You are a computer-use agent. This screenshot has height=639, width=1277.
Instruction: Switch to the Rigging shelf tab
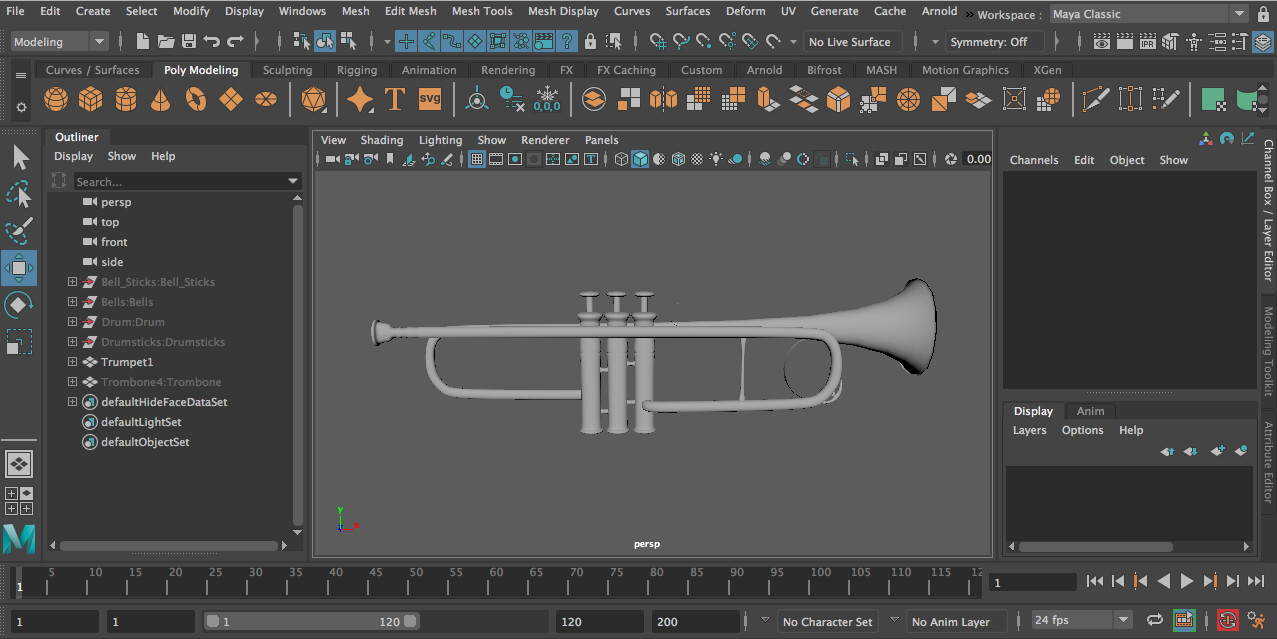coord(357,70)
